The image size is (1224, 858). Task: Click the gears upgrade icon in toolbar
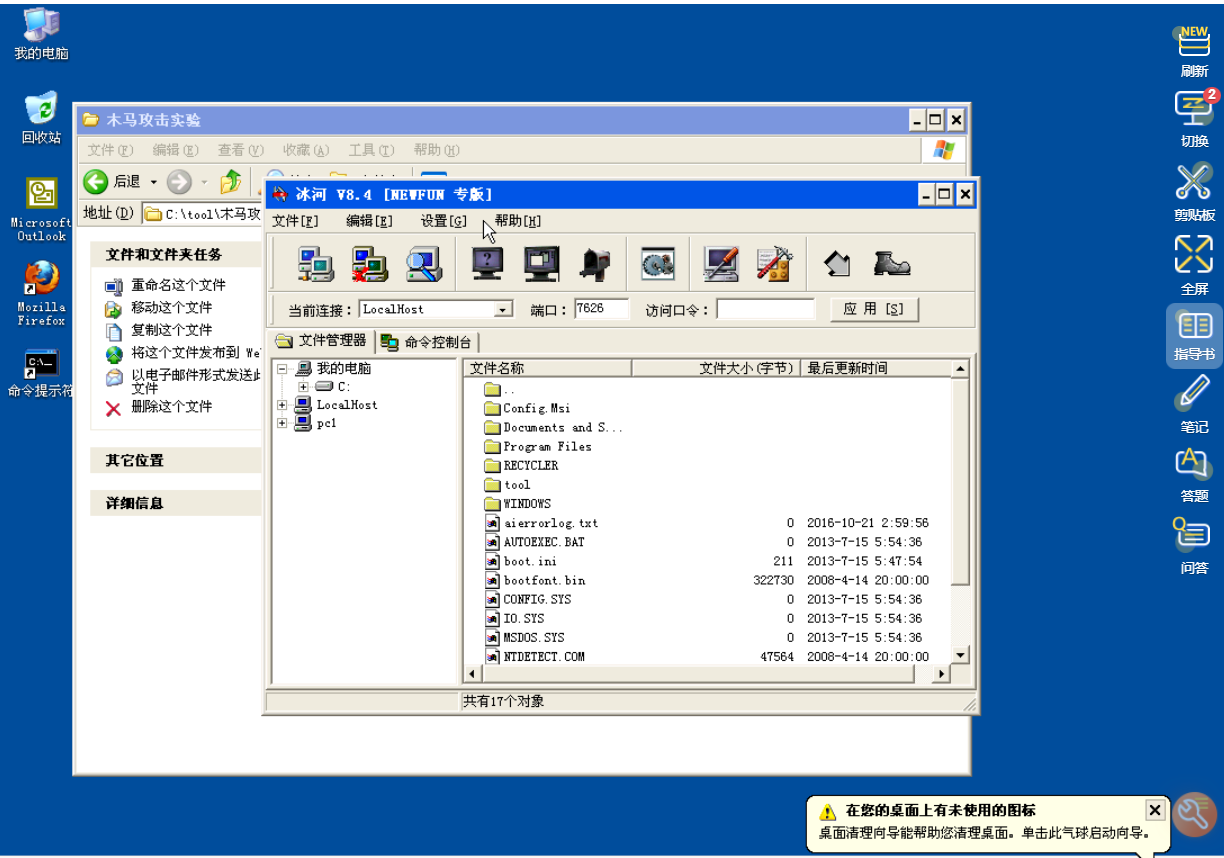tap(658, 264)
